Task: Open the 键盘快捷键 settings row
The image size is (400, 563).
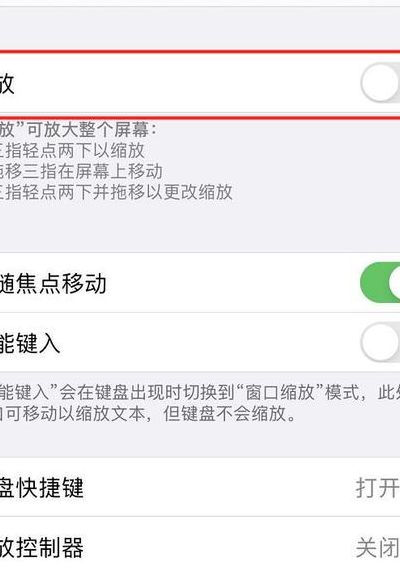Action: click(x=200, y=487)
